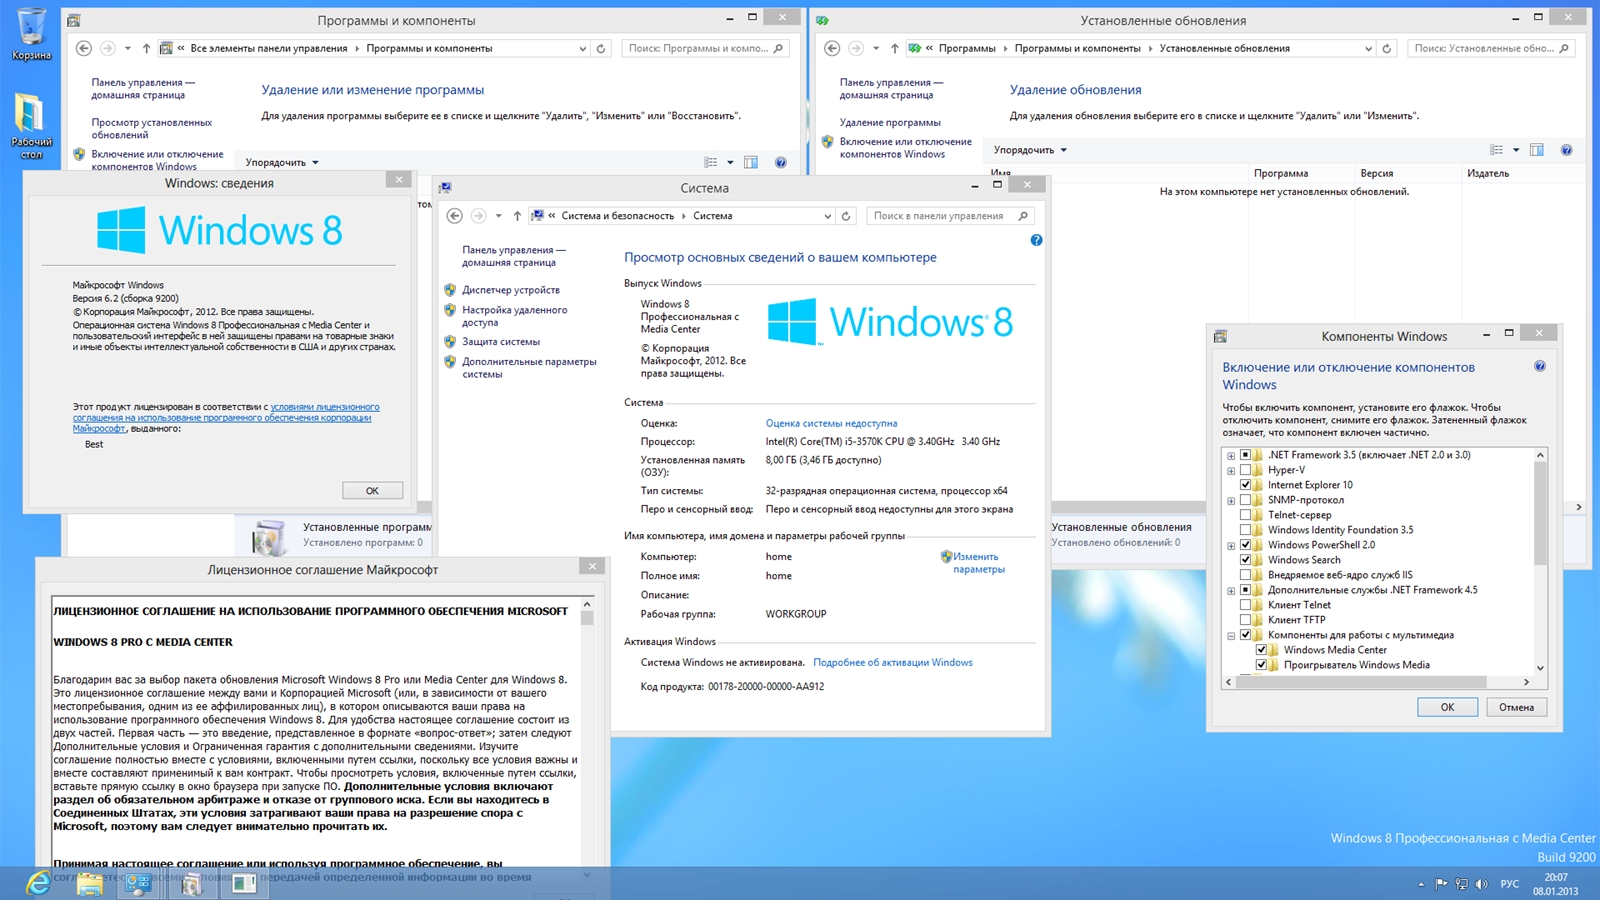Toggle the Hyper-V checkbox

pyautogui.click(x=1245, y=470)
